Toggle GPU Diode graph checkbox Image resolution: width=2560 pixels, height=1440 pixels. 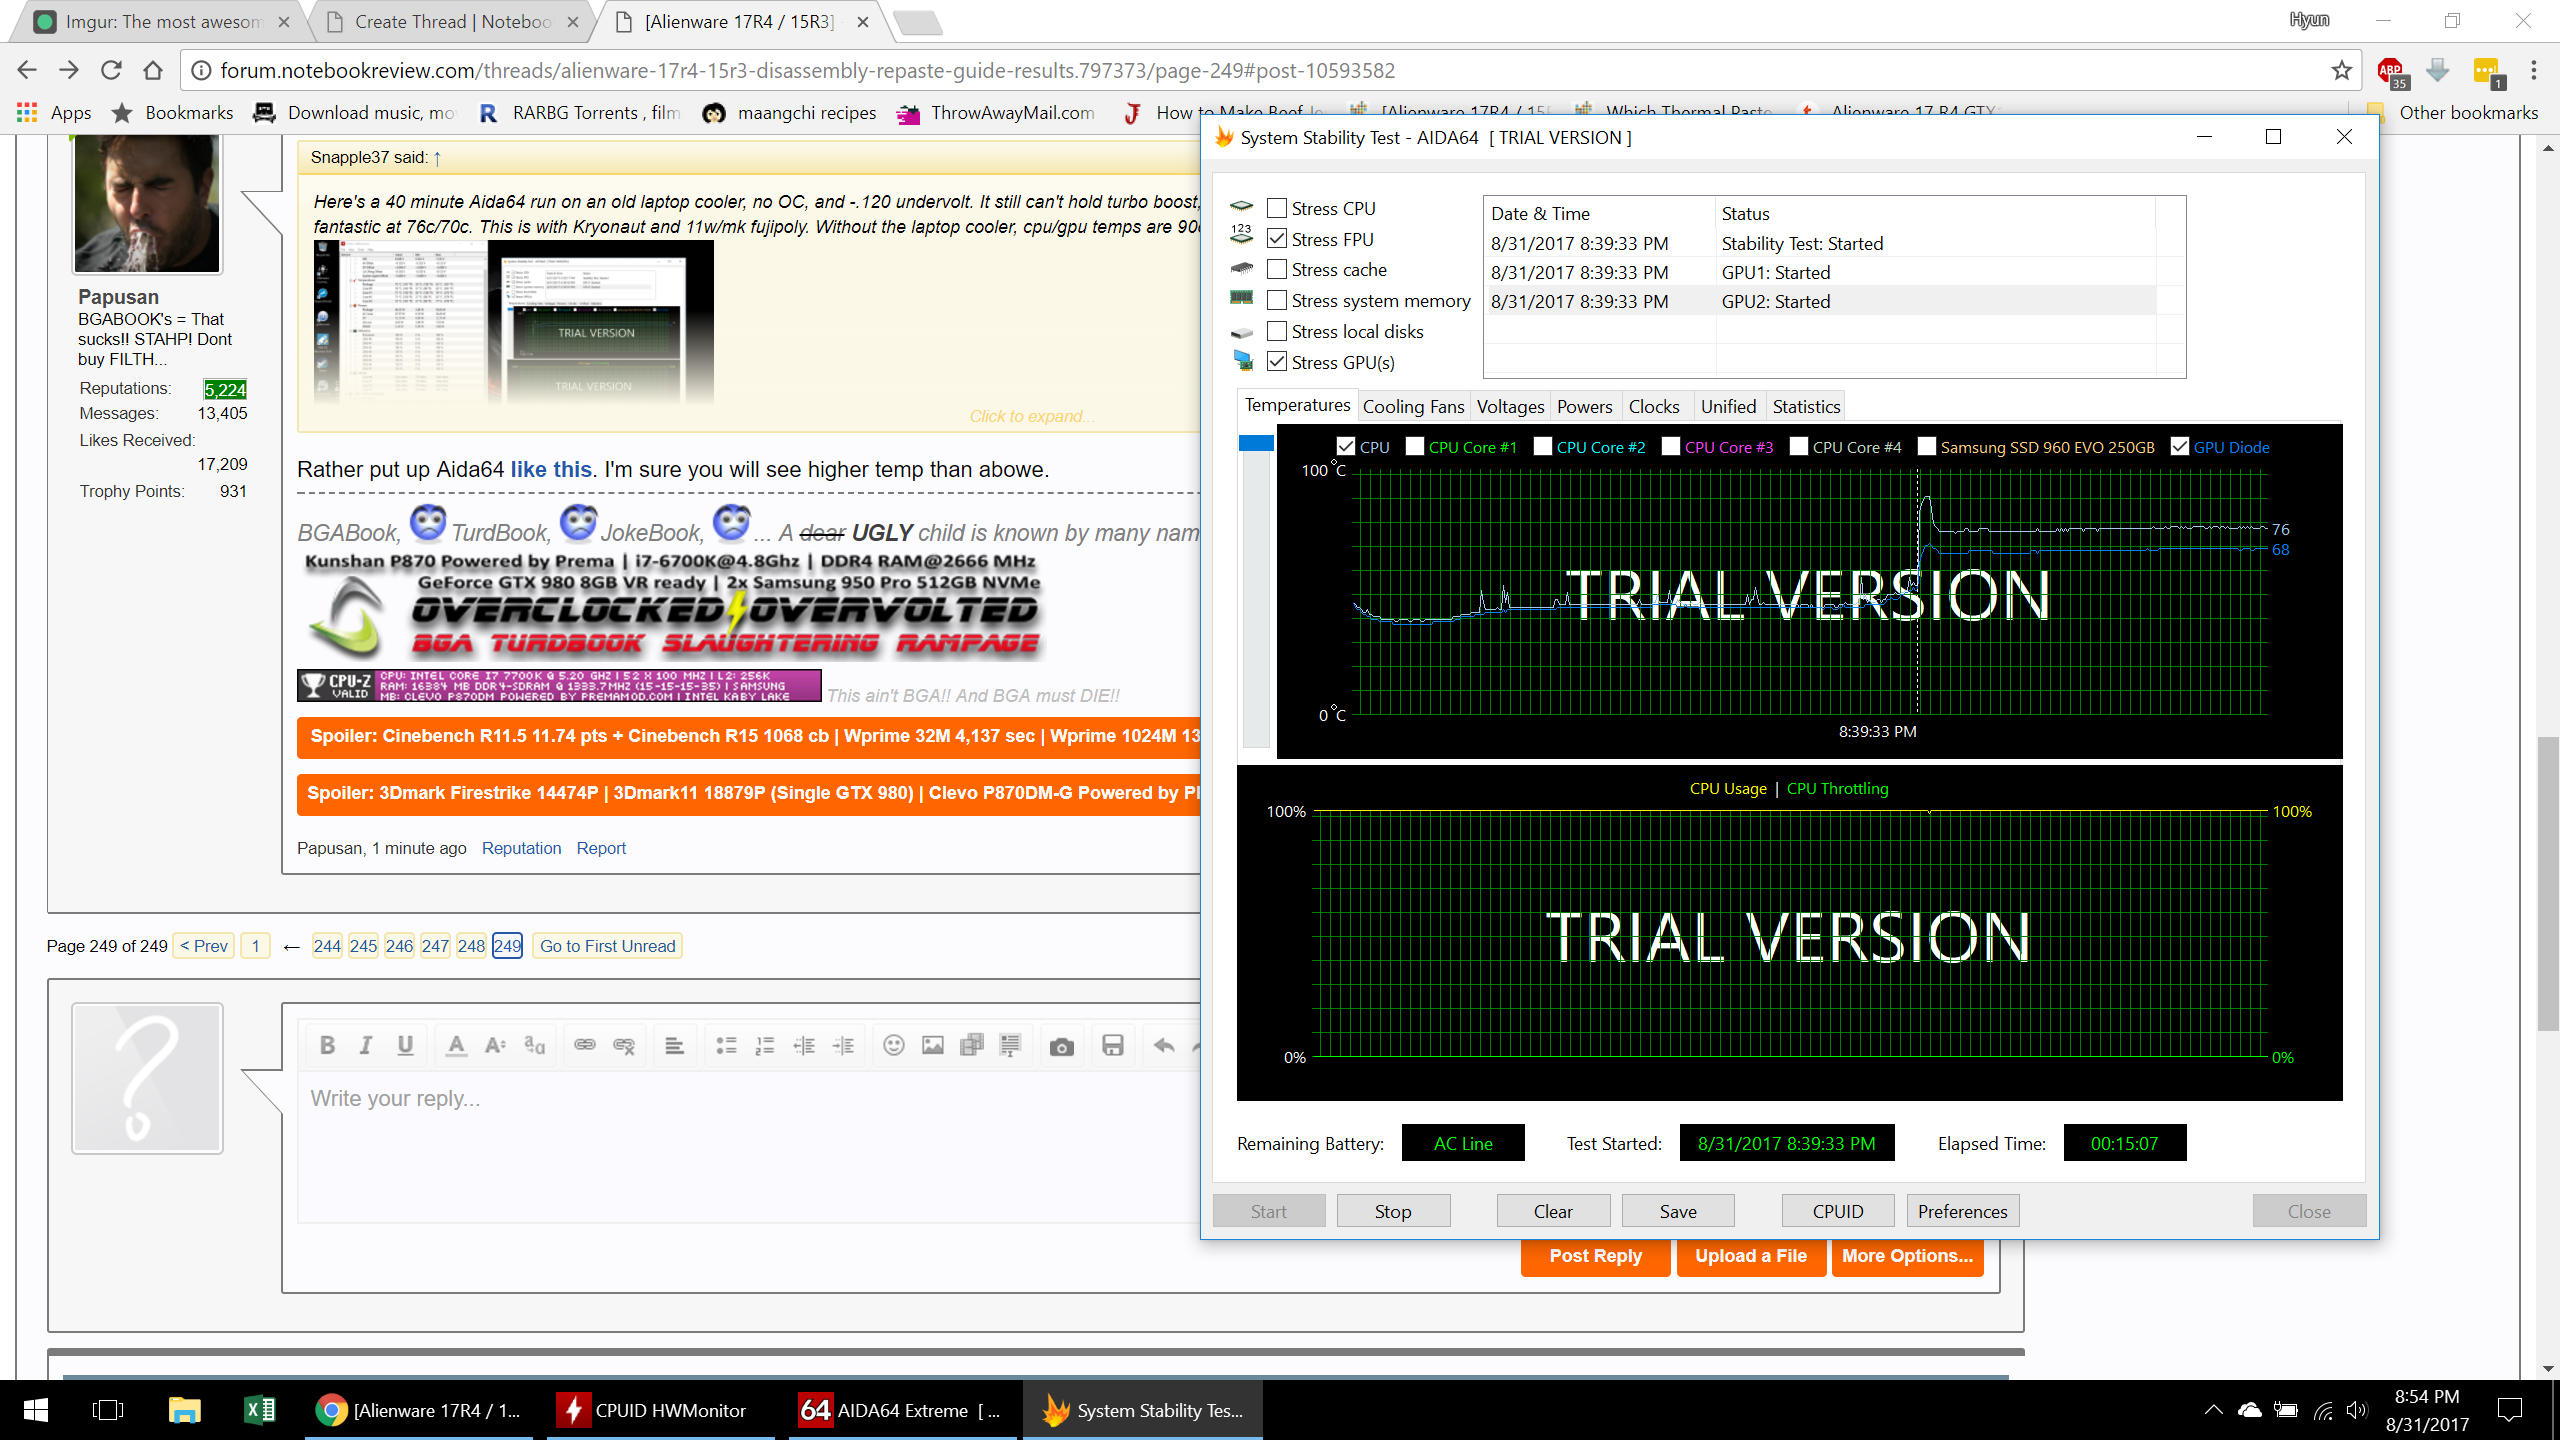pyautogui.click(x=2180, y=447)
